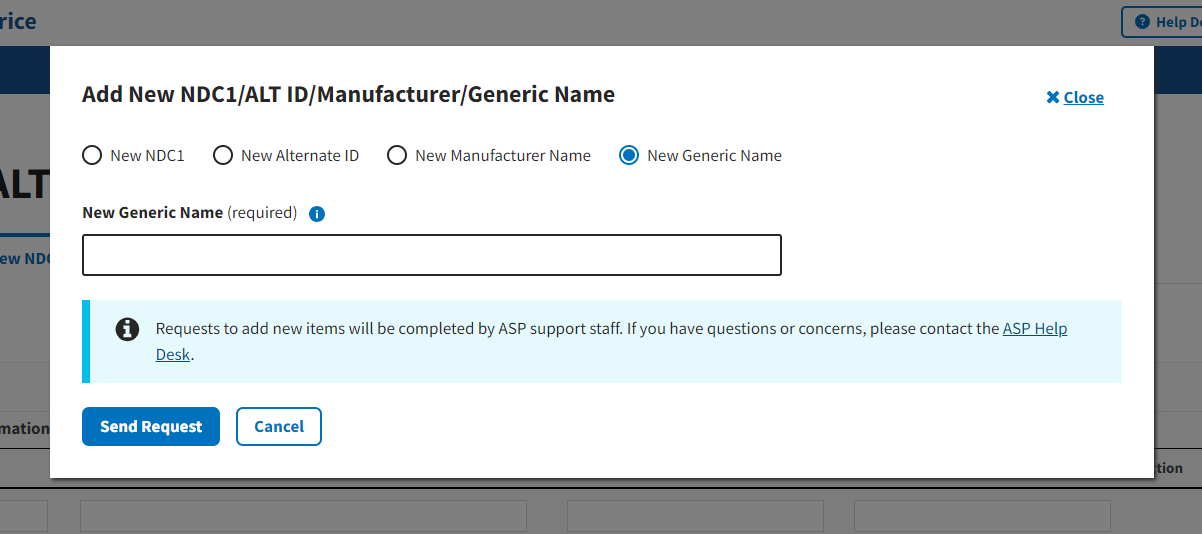The height and width of the screenshot is (534, 1202).
Task: Select the New NDC1 radio button
Action: click(x=92, y=155)
